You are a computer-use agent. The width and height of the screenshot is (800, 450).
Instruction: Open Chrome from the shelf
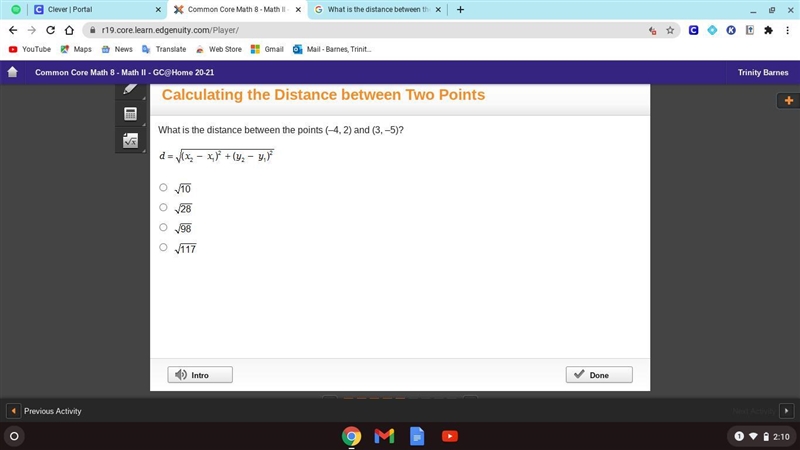(x=351, y=436)
